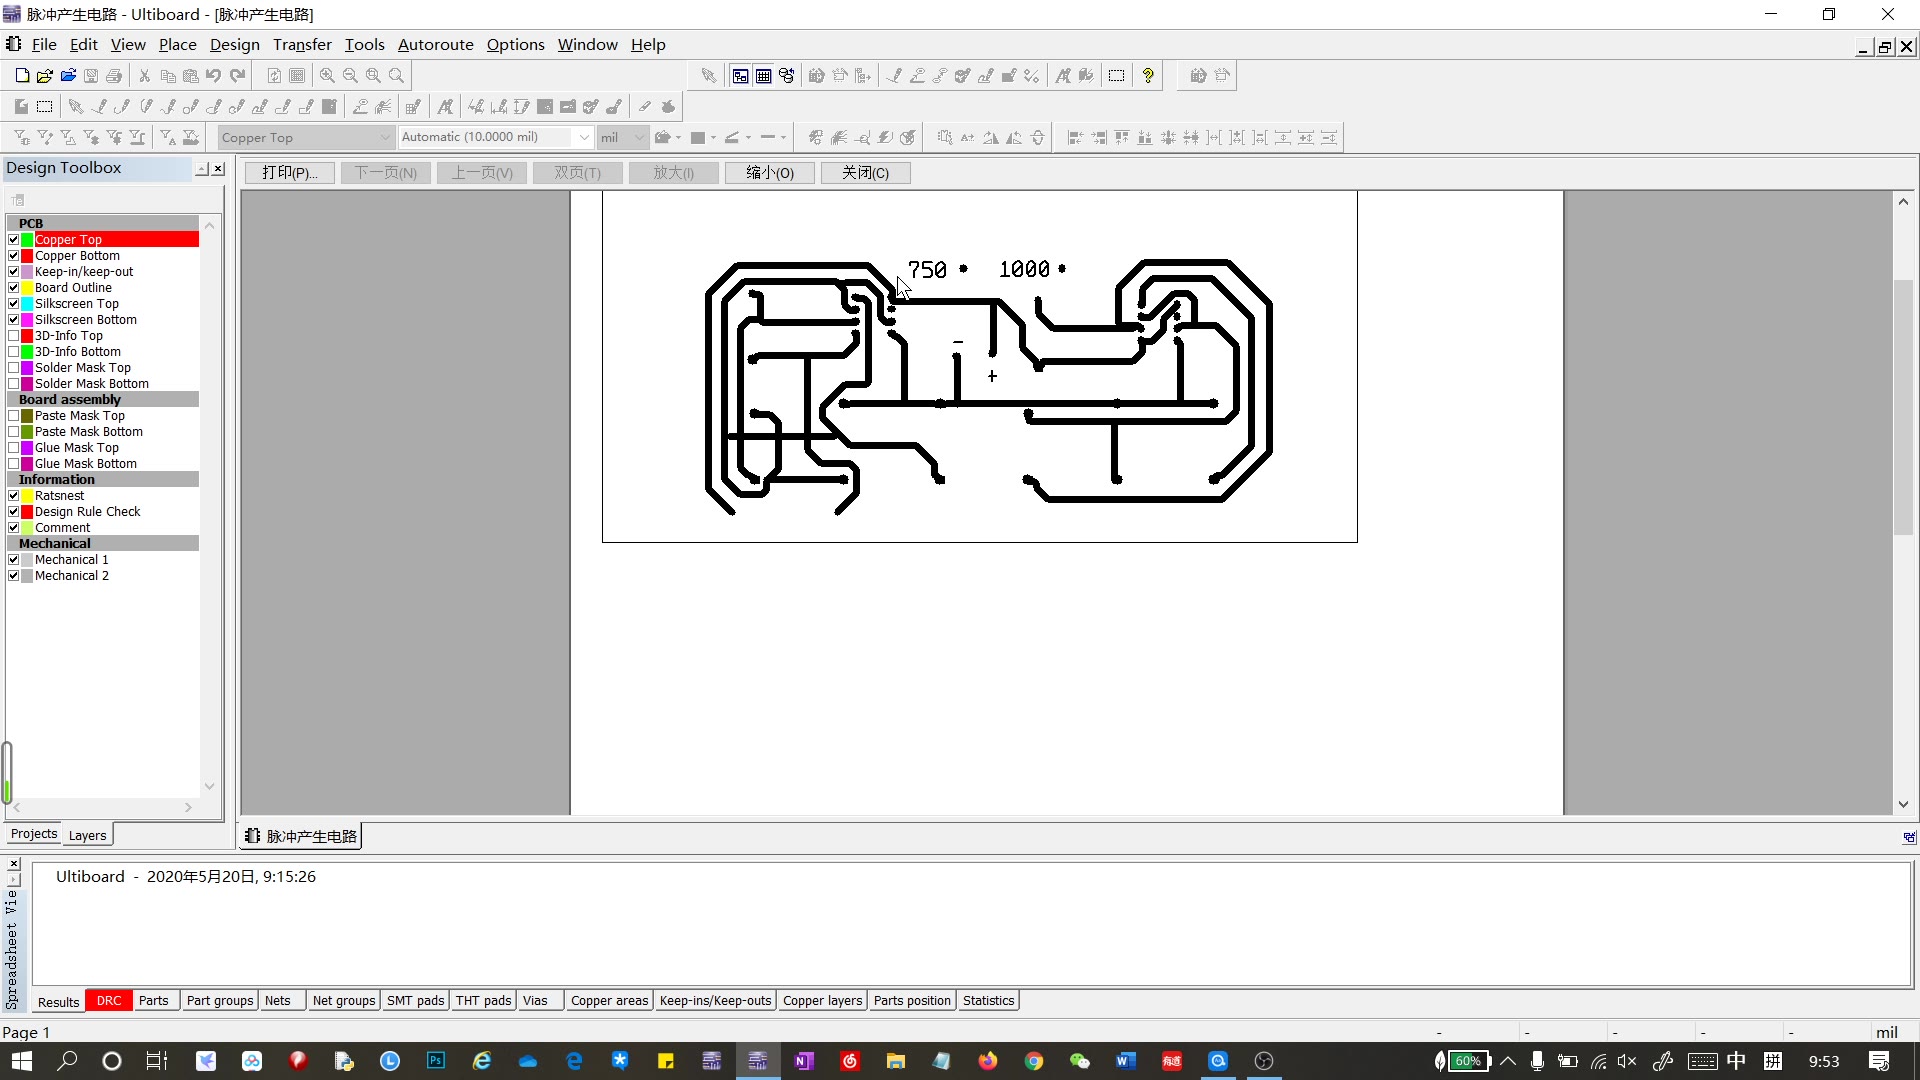Viewport: 1920px width, 1080px height.
Task: Switch to the Nets spreadsheet tab
Action: coord(278,1001)
